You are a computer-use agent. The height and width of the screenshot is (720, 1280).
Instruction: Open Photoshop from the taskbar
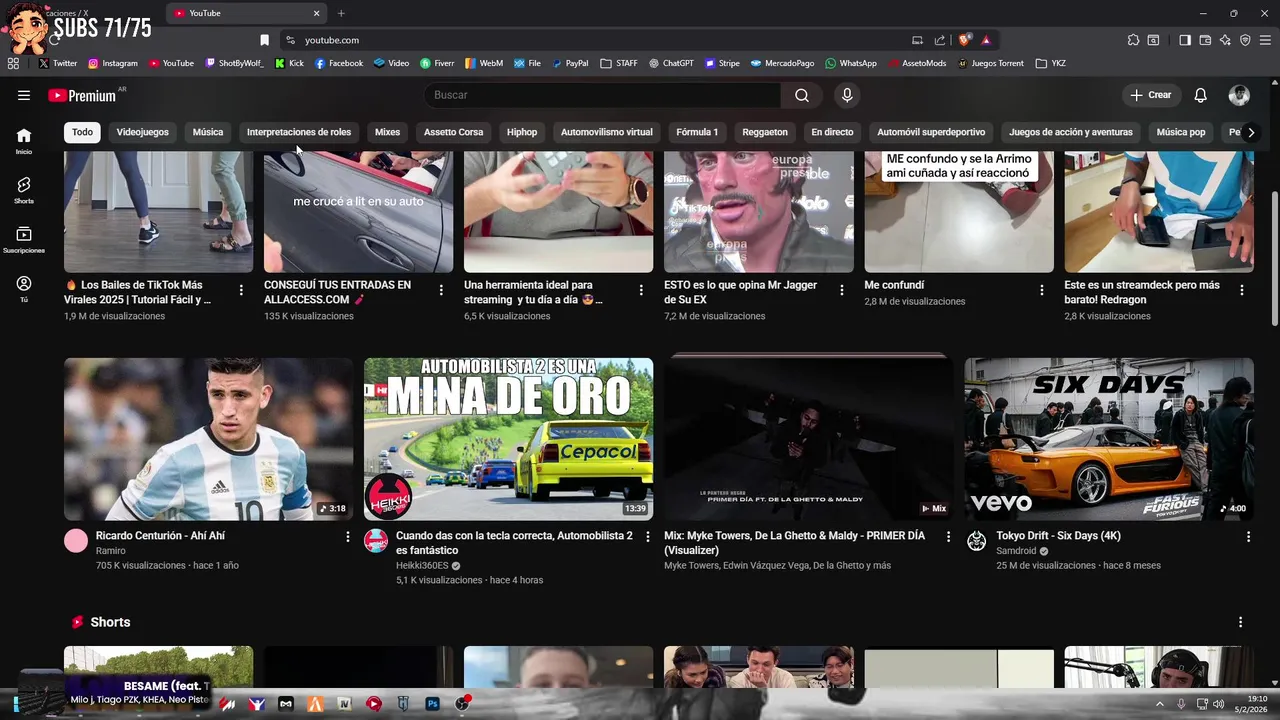click(x=433, y=704)
